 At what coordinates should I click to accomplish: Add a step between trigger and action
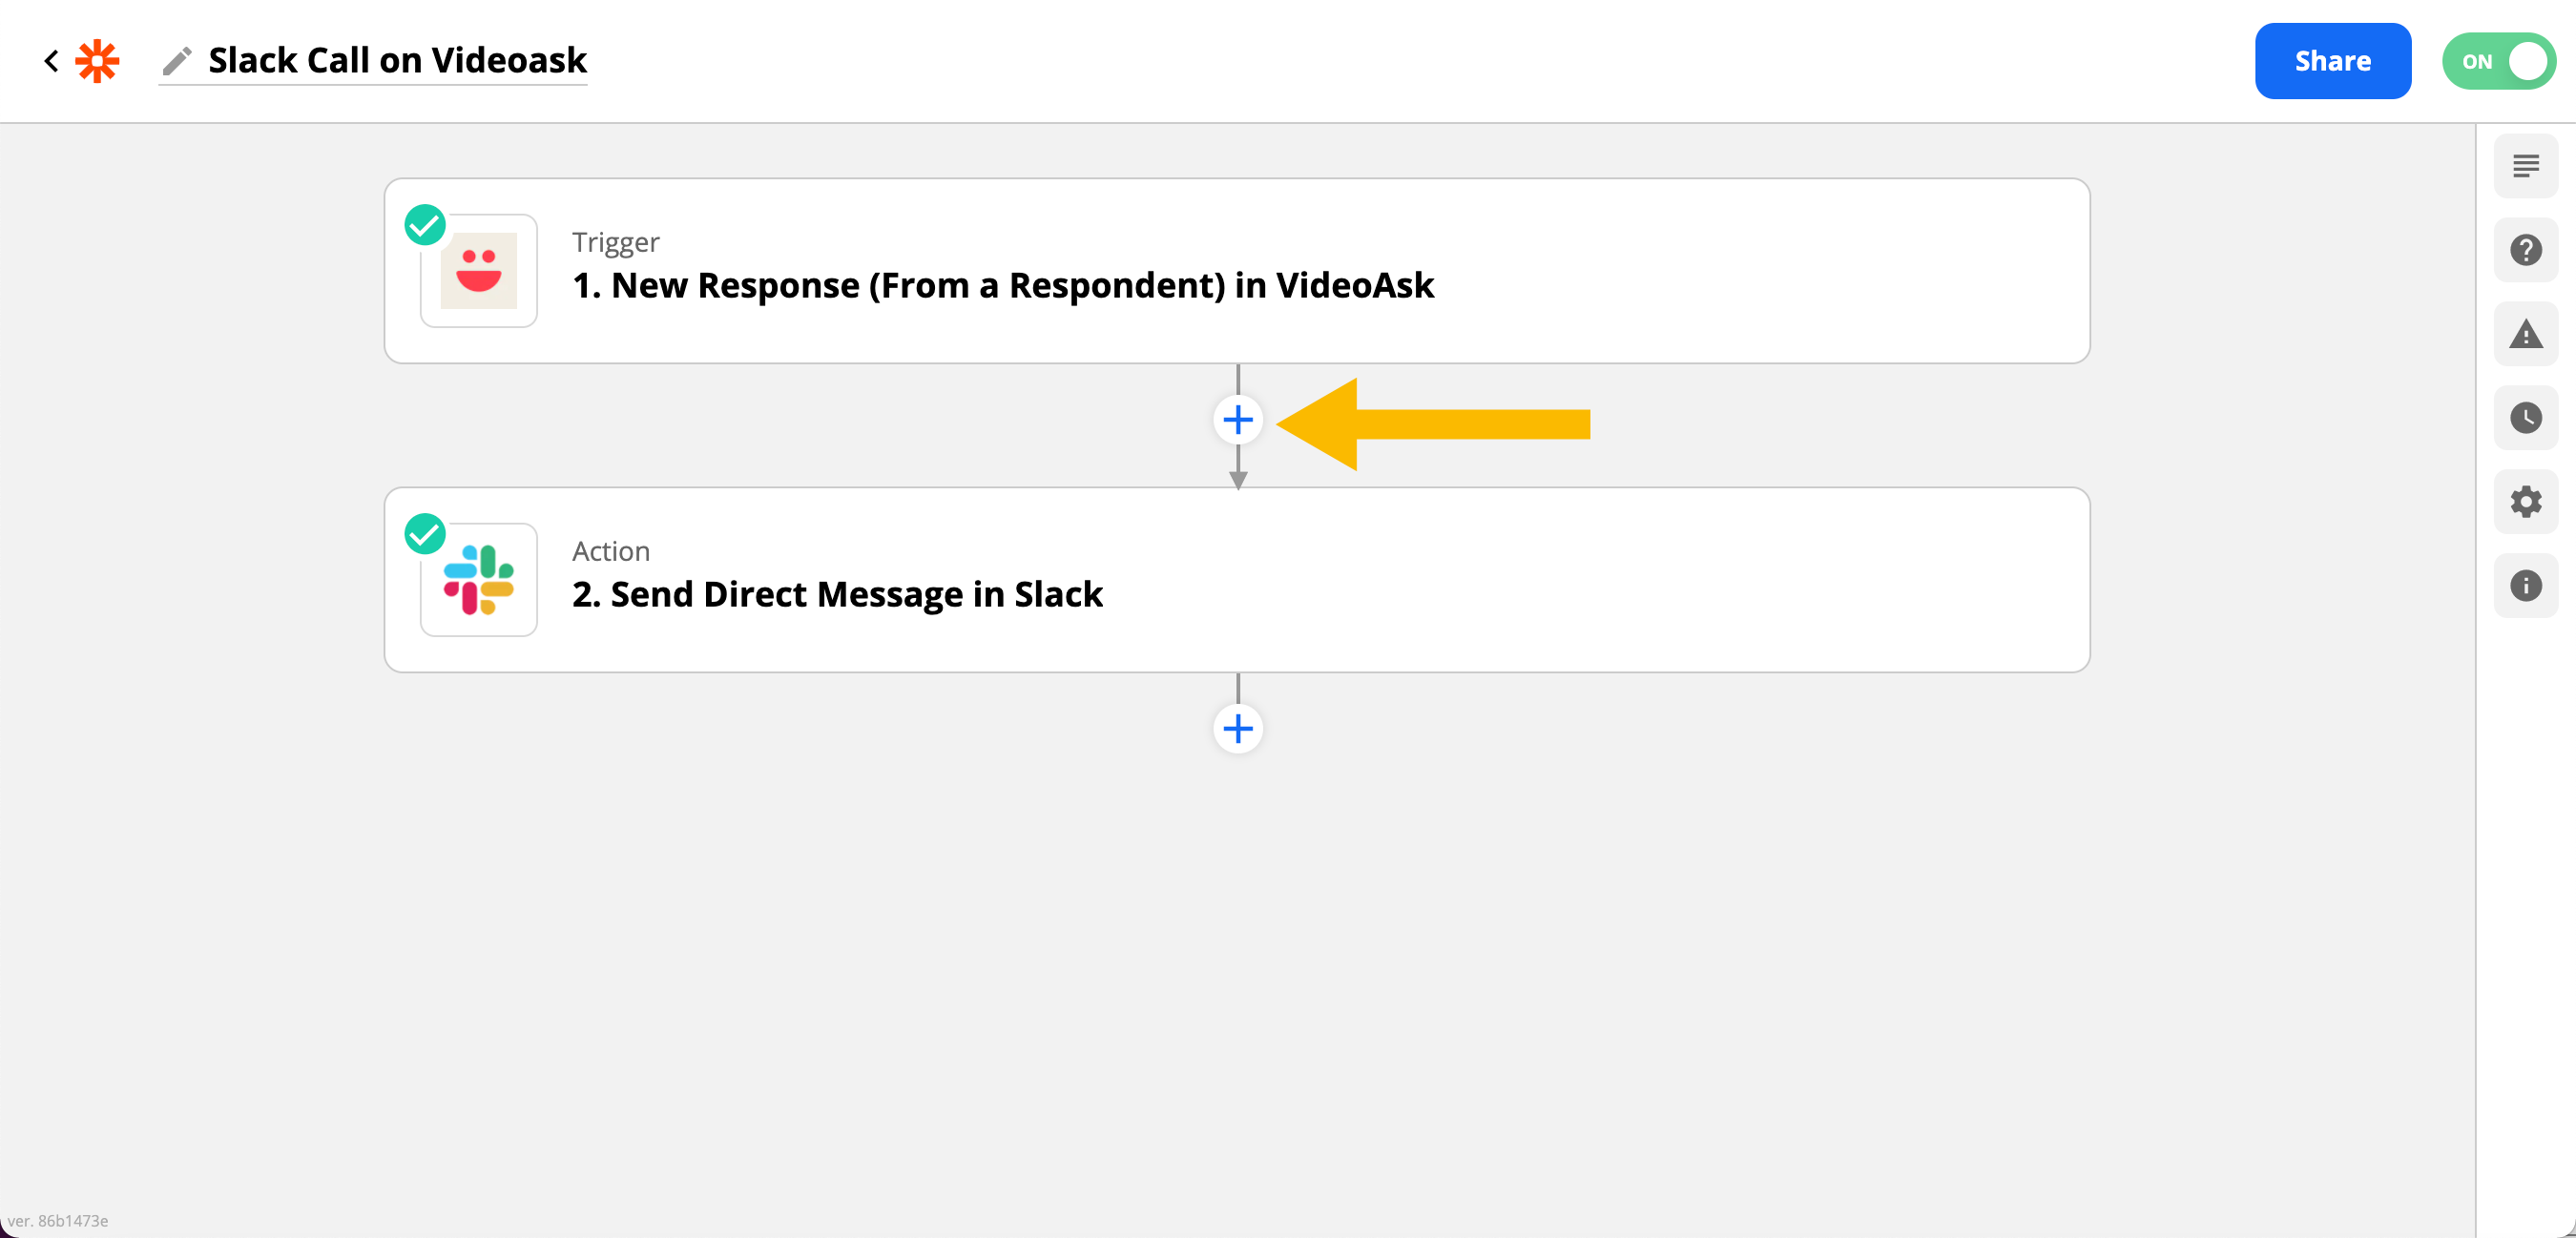pos(1238,420)
